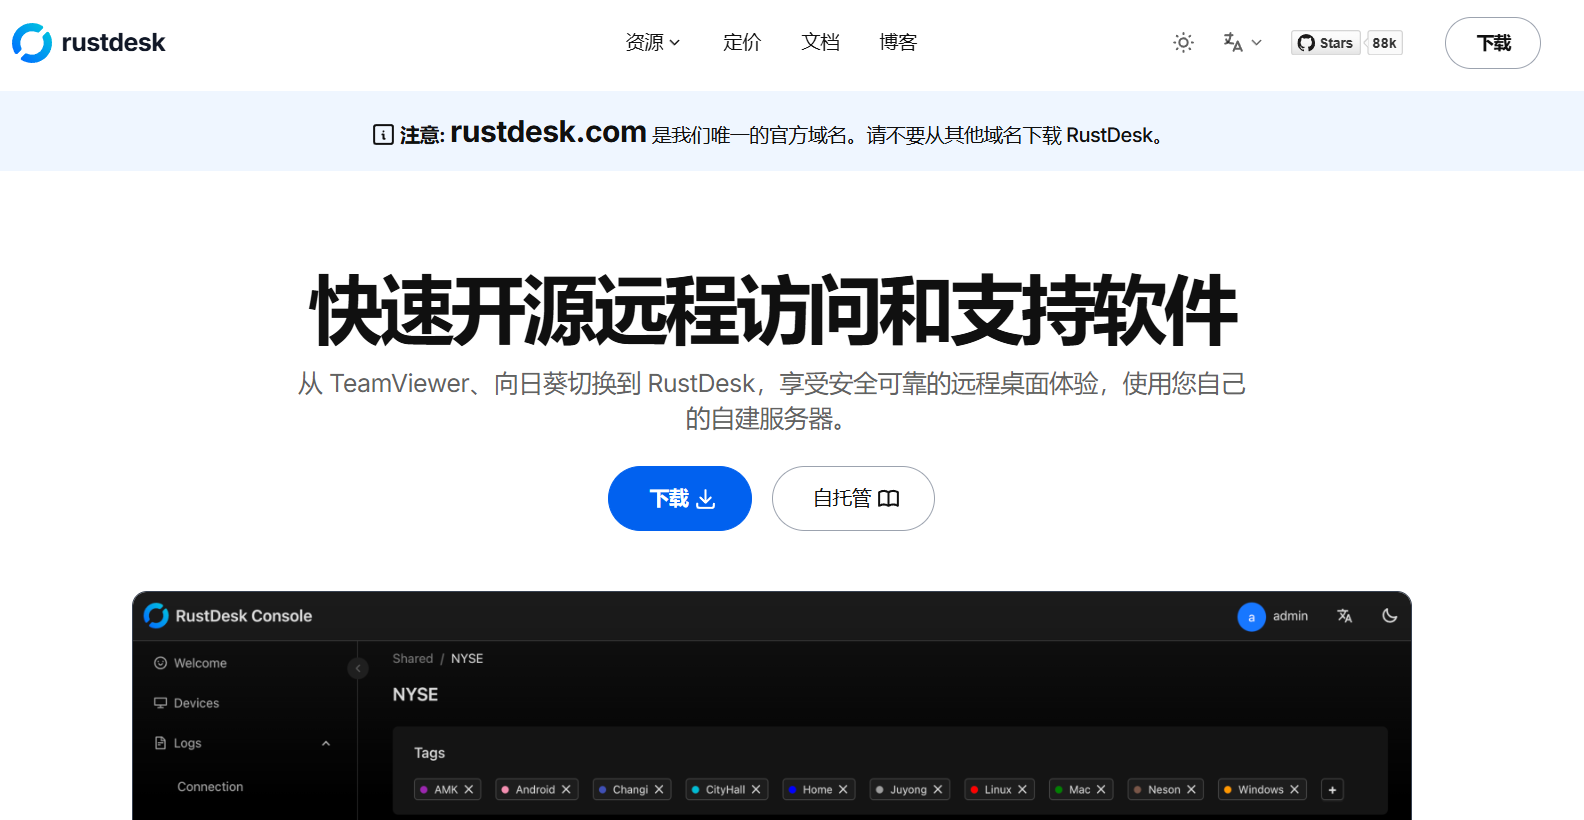
Task: Click the admin username label
Action: [x=1290, y=616]
